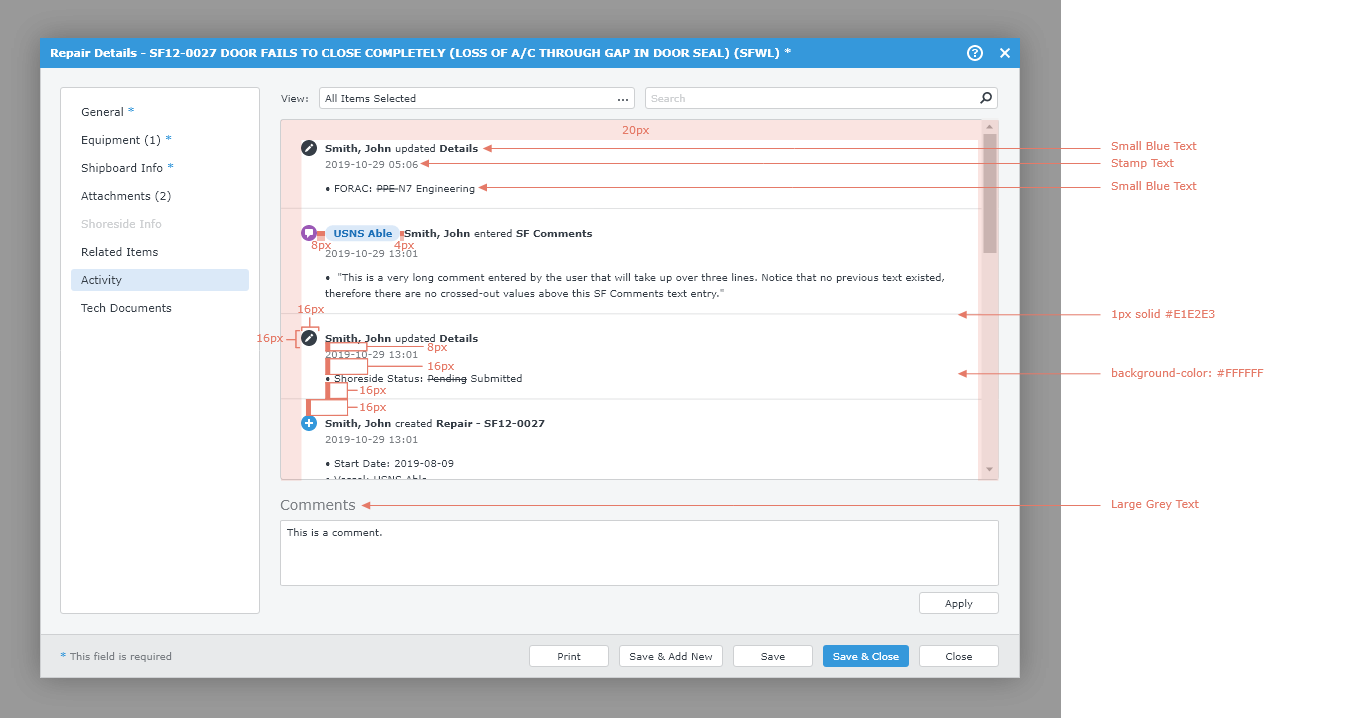
Task: Click the 'This field is required' note
Action: pyautogui.click(x=116, y=657)
